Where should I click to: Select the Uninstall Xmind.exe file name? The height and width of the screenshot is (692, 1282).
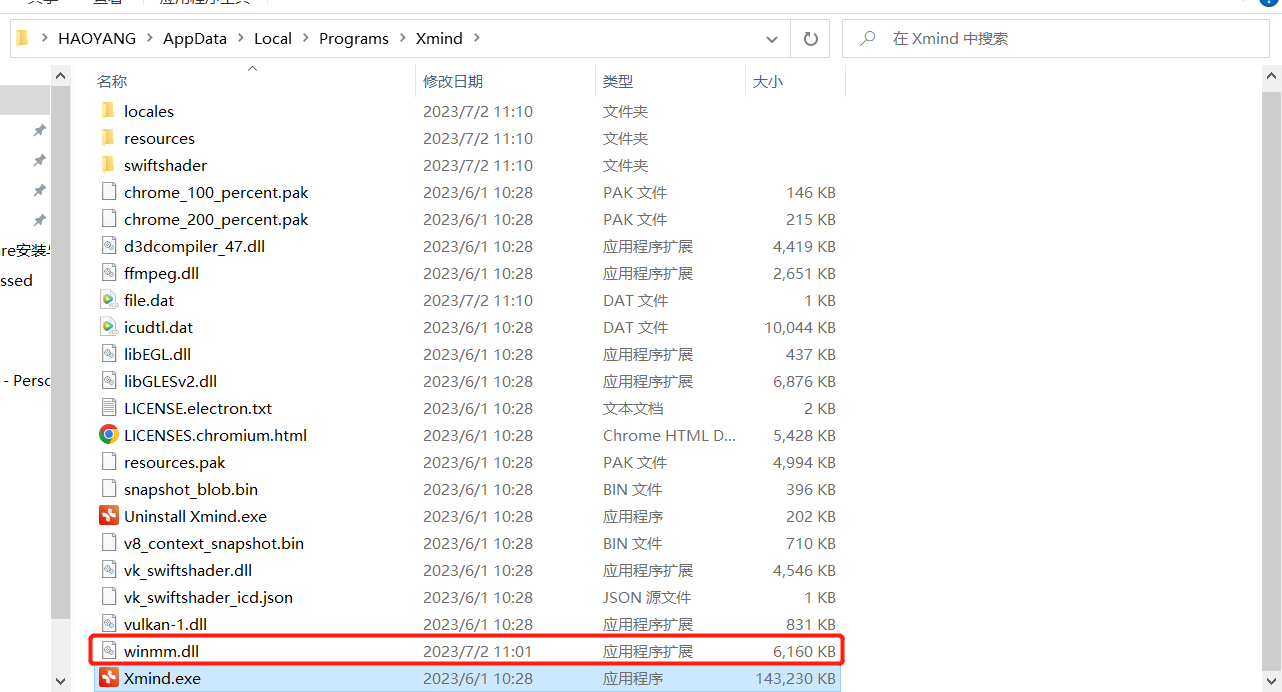tap(195, 516)
